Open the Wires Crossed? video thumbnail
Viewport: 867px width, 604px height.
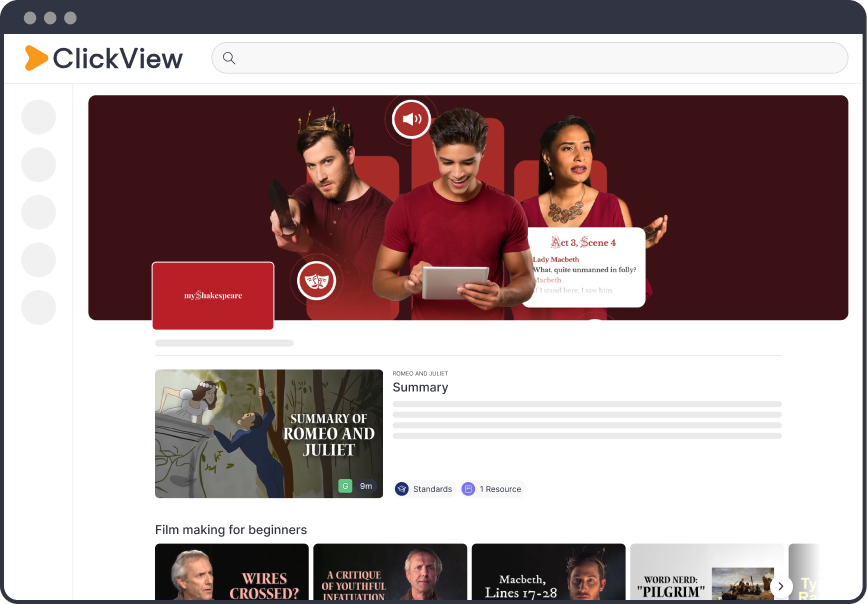(x=232, y=572)
